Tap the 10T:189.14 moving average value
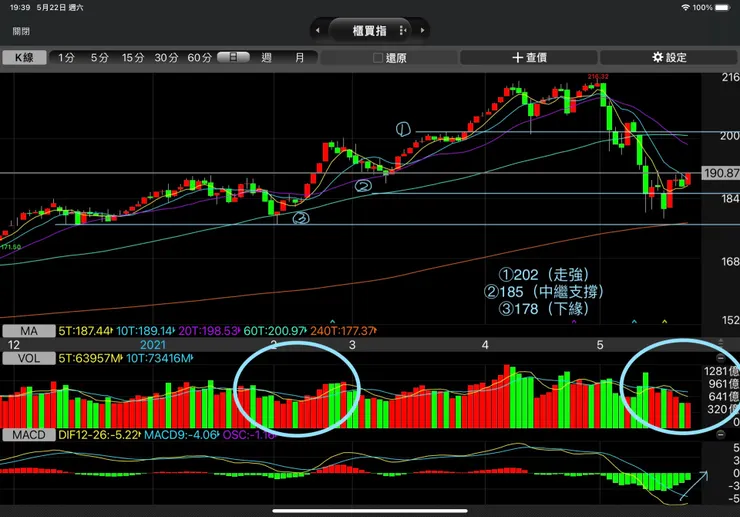 click(145, 331)
